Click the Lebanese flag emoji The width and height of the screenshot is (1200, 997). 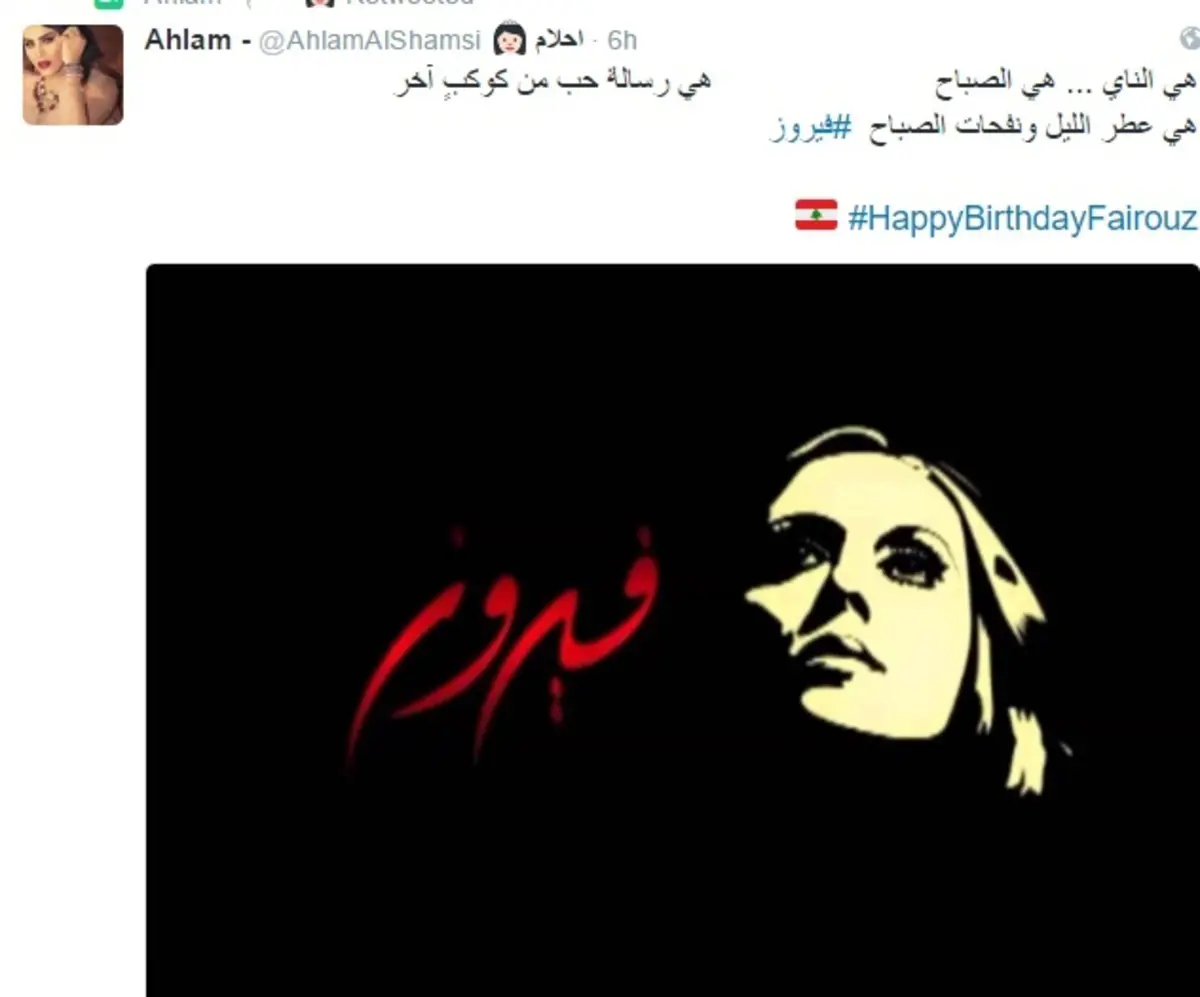coord(816,215)
